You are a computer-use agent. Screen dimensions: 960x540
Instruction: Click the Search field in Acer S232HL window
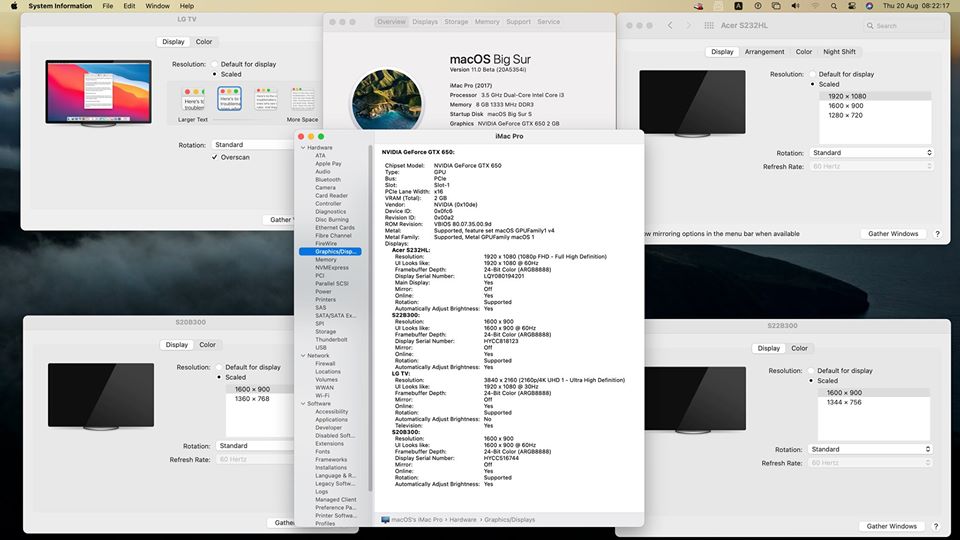[904, 26]
